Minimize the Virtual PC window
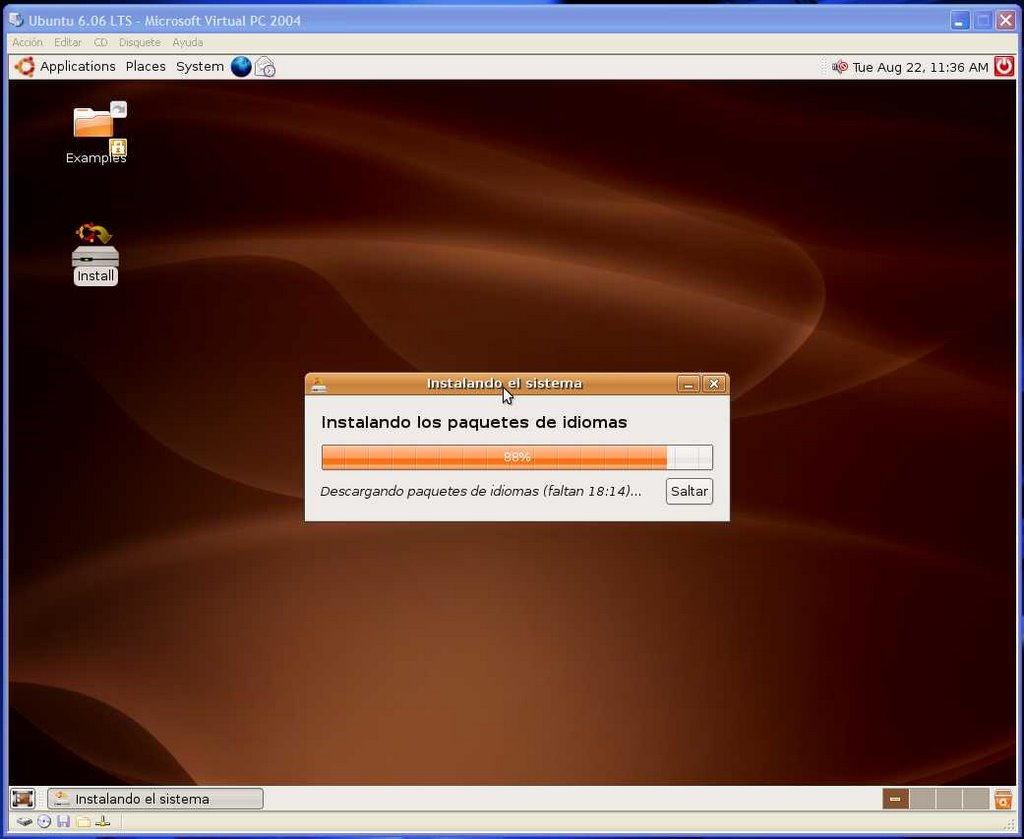Image resolution: width=1024 pixels, height=839 pixels. pyautogui.click(x=959, y=21)
